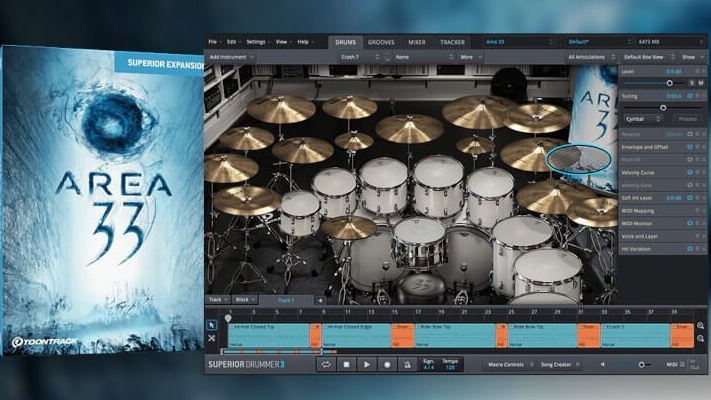Image resolution: width=711 pixels, height=400 pixels.
Task: Select the Crash 5 verse block
Action: pos(635,336)
